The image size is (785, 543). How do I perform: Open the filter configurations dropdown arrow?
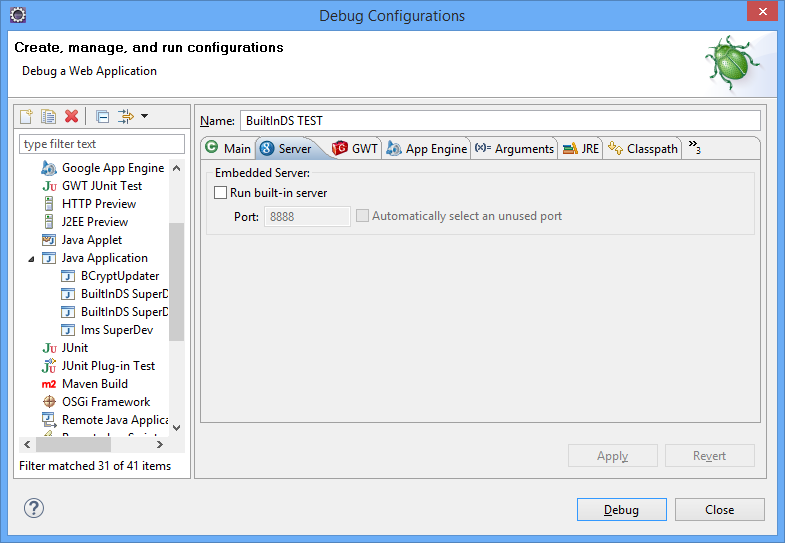click(144, 117)
